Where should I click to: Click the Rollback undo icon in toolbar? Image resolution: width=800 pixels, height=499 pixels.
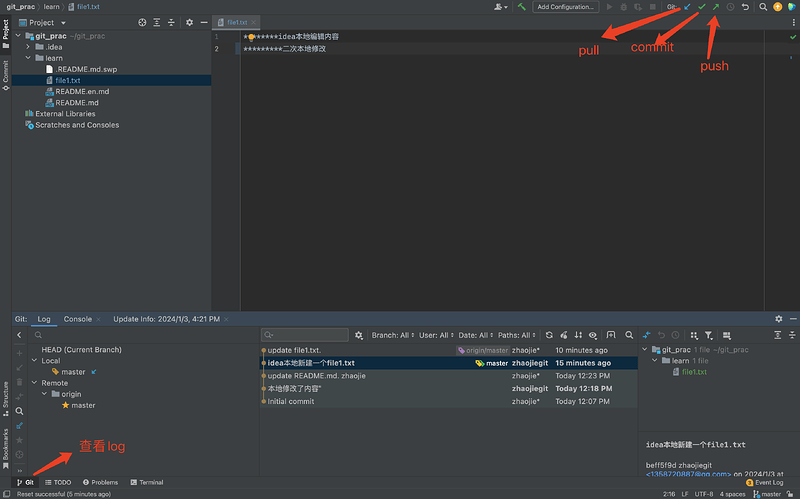coord(745,7)
